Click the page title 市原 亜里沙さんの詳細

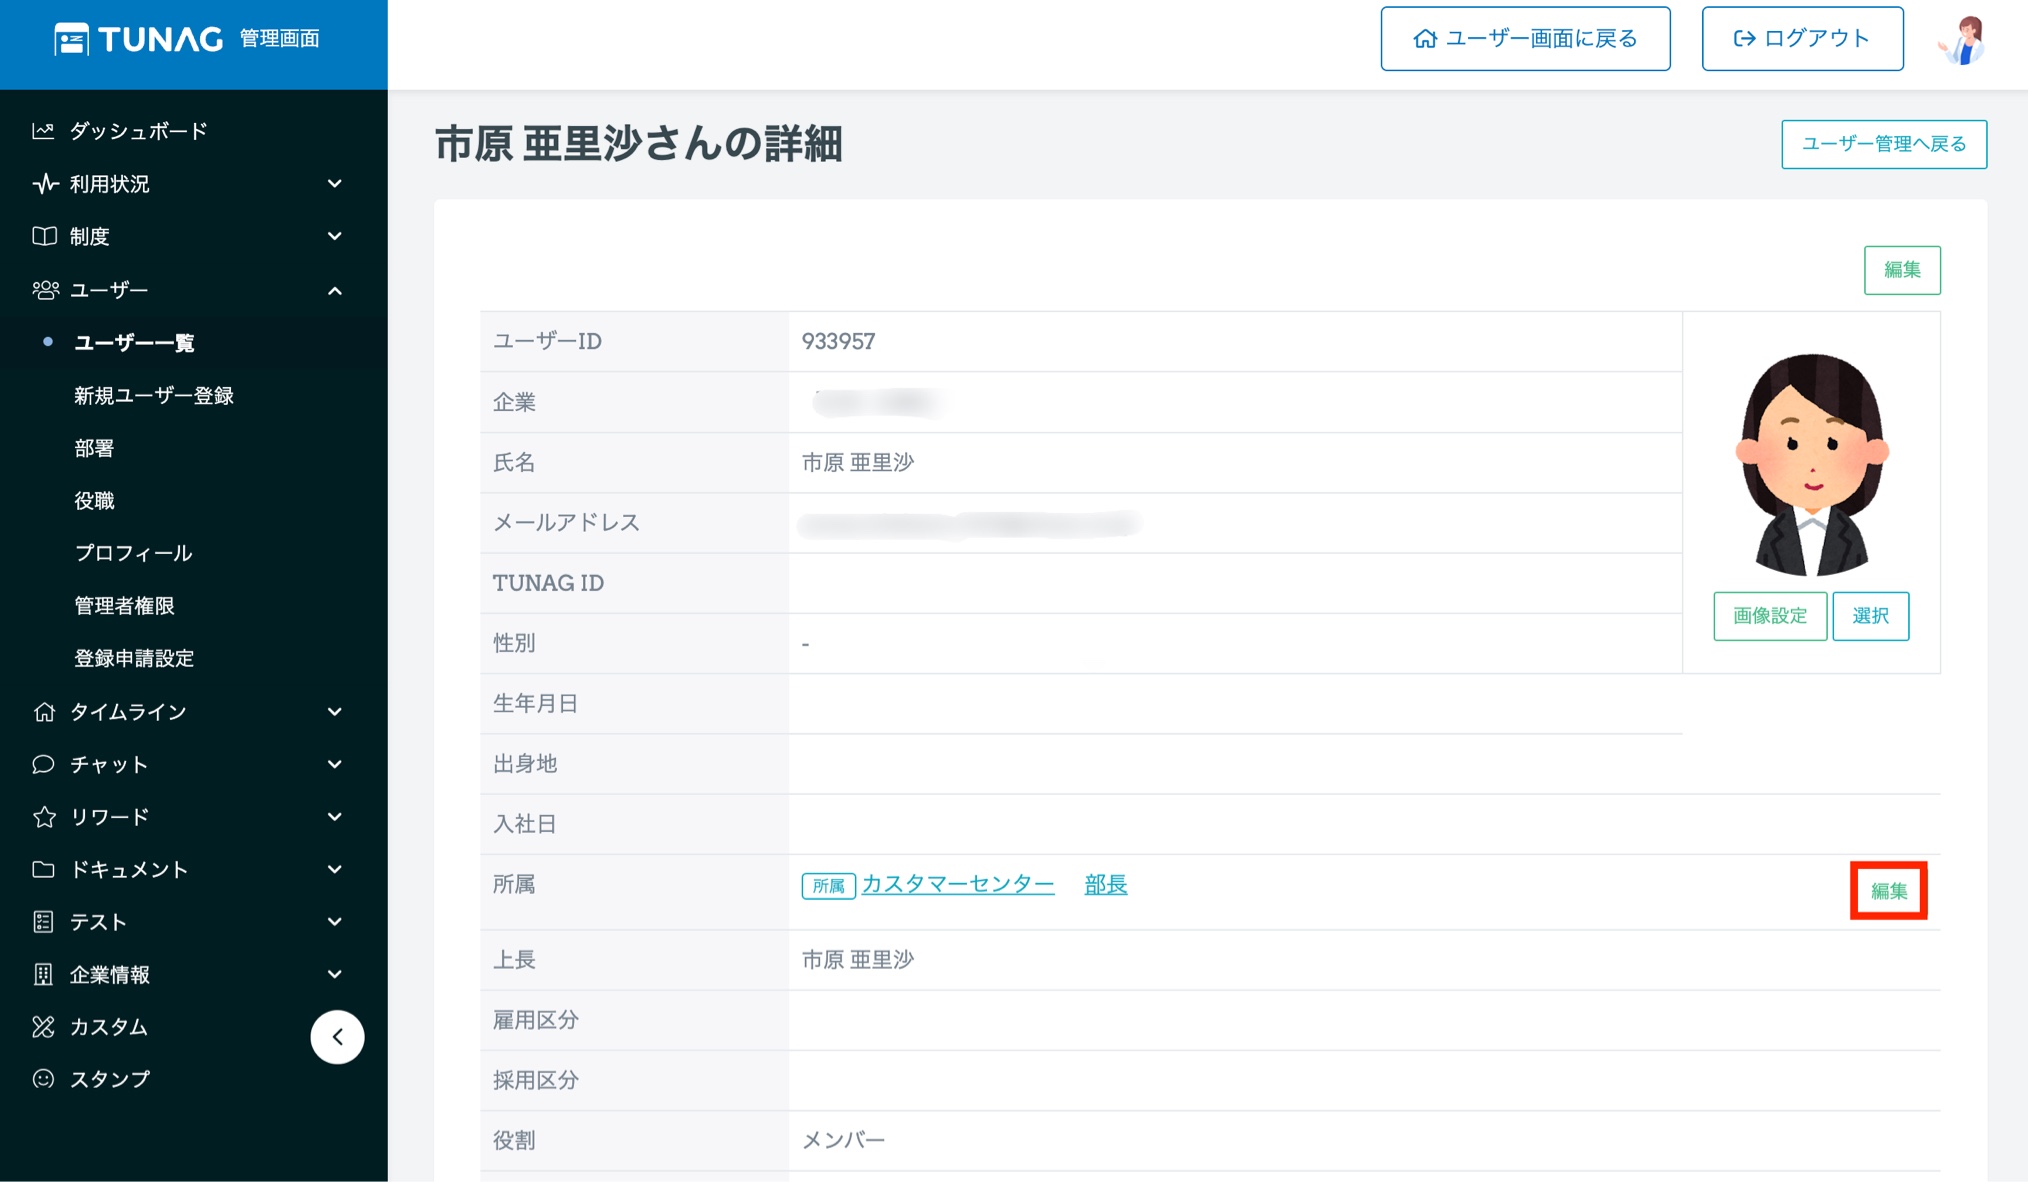click(x=638, y=145)
